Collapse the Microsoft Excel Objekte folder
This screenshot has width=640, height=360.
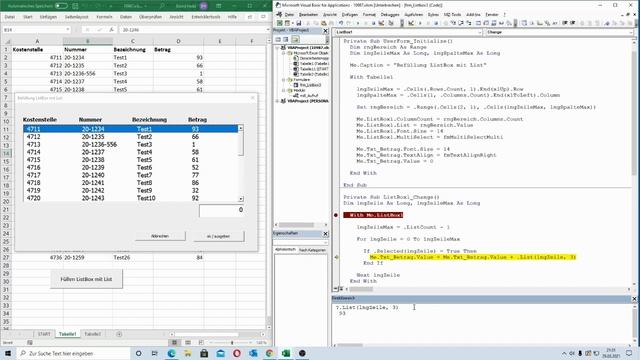pos(283,53)
